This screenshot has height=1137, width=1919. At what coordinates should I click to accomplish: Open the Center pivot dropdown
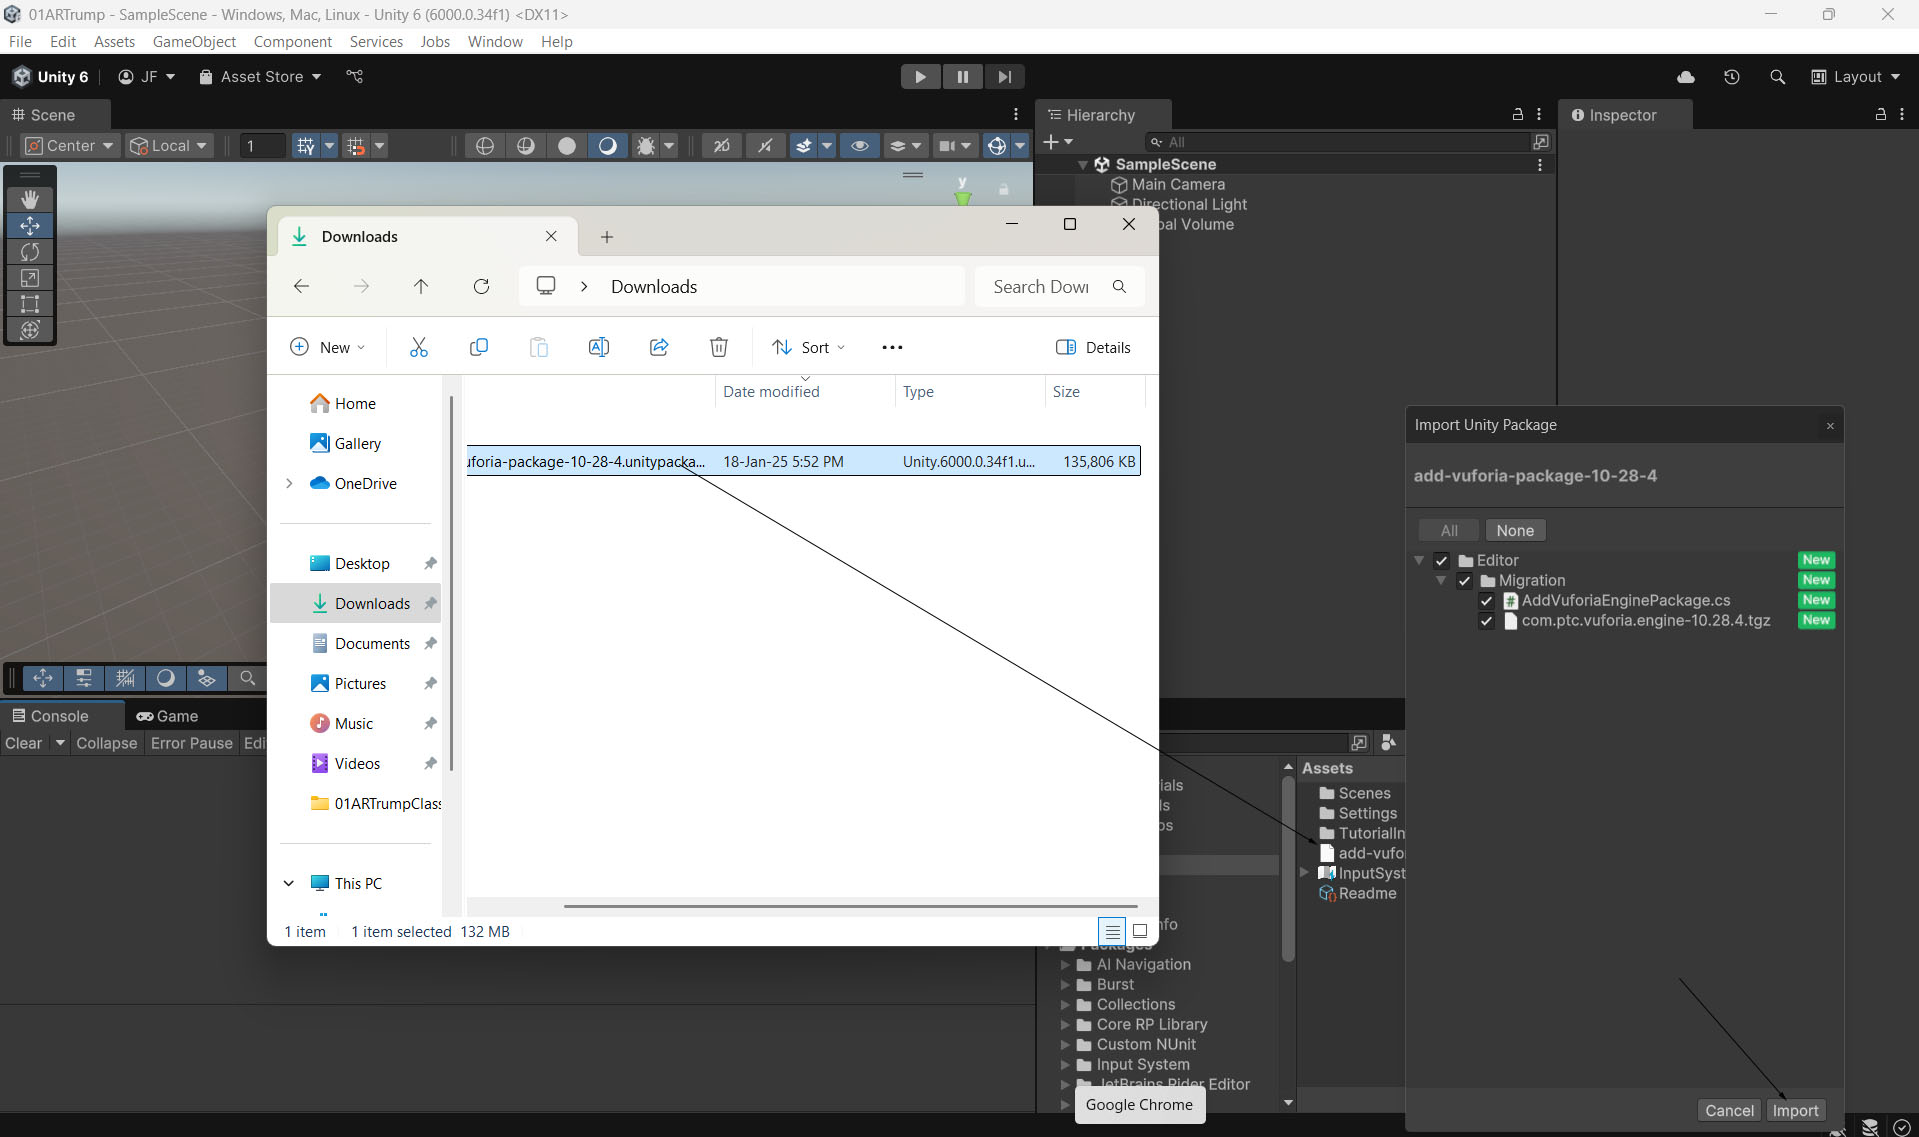tap(70, 146)
